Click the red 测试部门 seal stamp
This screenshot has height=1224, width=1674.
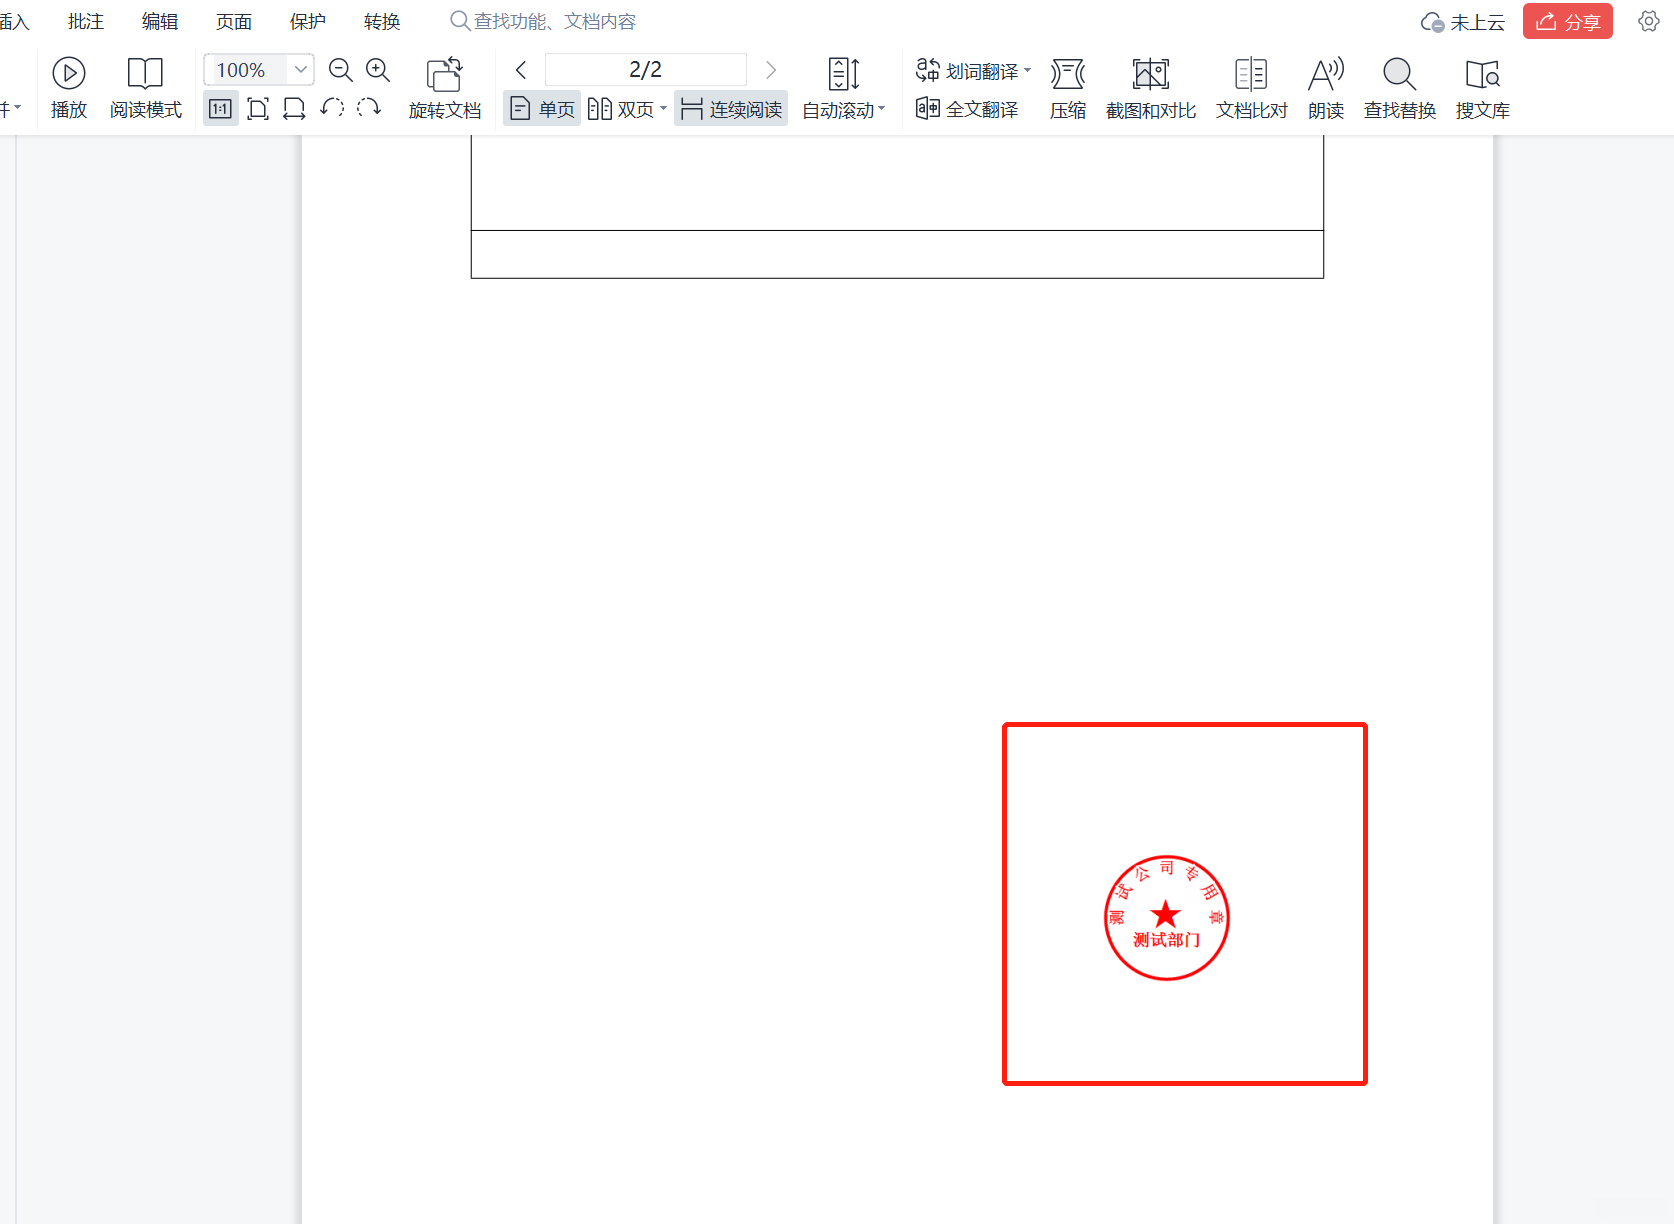[x=1166, y=918]
